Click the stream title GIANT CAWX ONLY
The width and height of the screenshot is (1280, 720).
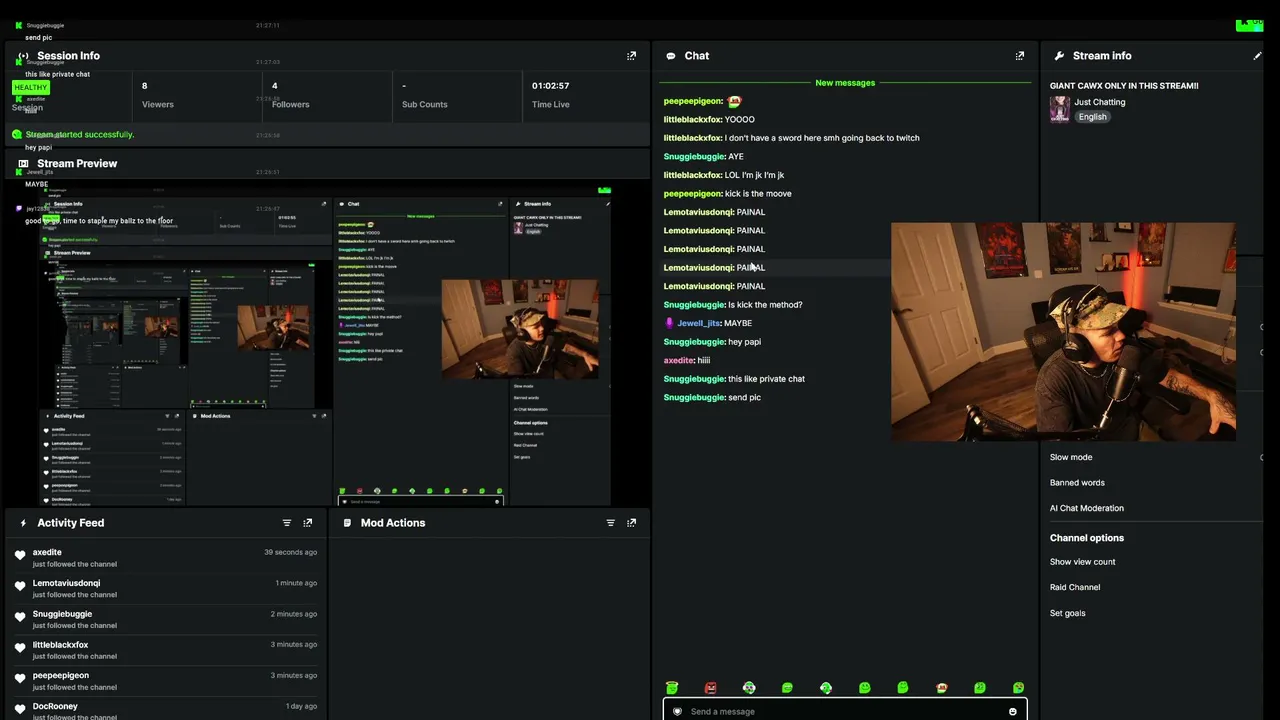click(x=1124, y=86)
